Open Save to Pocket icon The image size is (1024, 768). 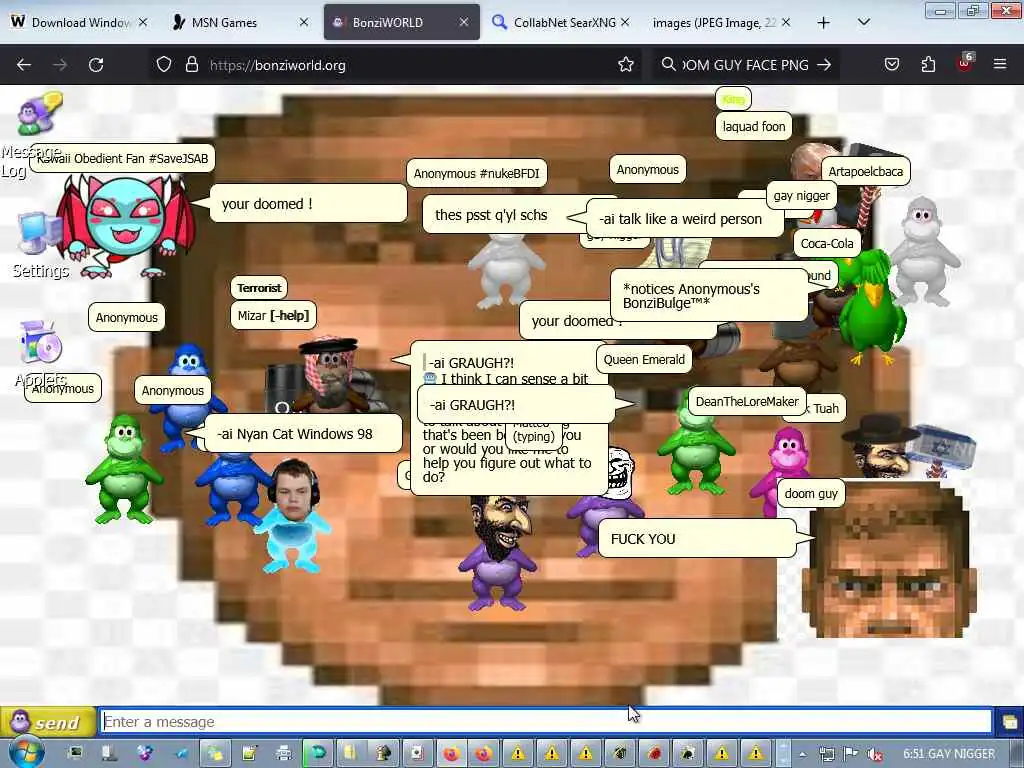coord(892,65)
